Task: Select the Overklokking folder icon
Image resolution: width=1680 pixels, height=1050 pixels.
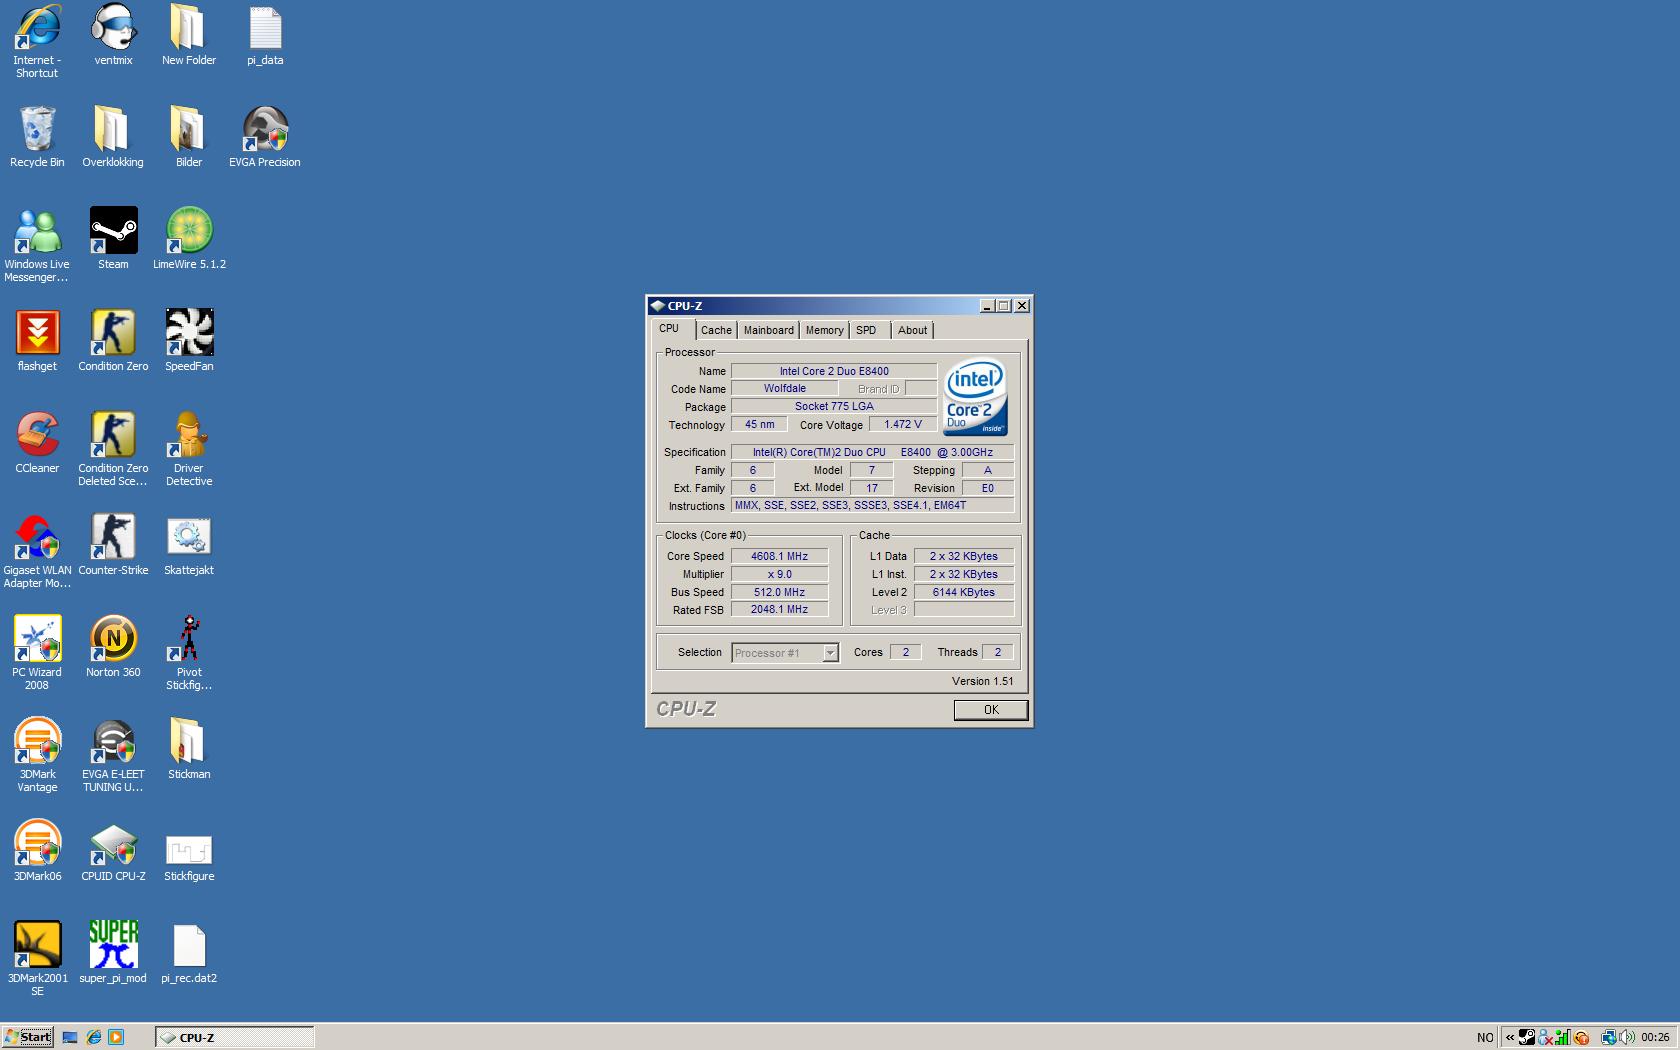Action: point(113,137)
